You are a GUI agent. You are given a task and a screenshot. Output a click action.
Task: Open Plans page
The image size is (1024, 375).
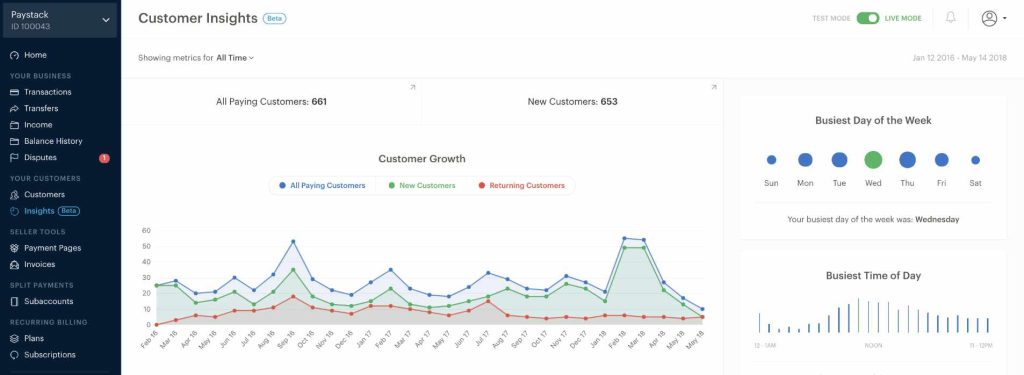coord(34,338)
